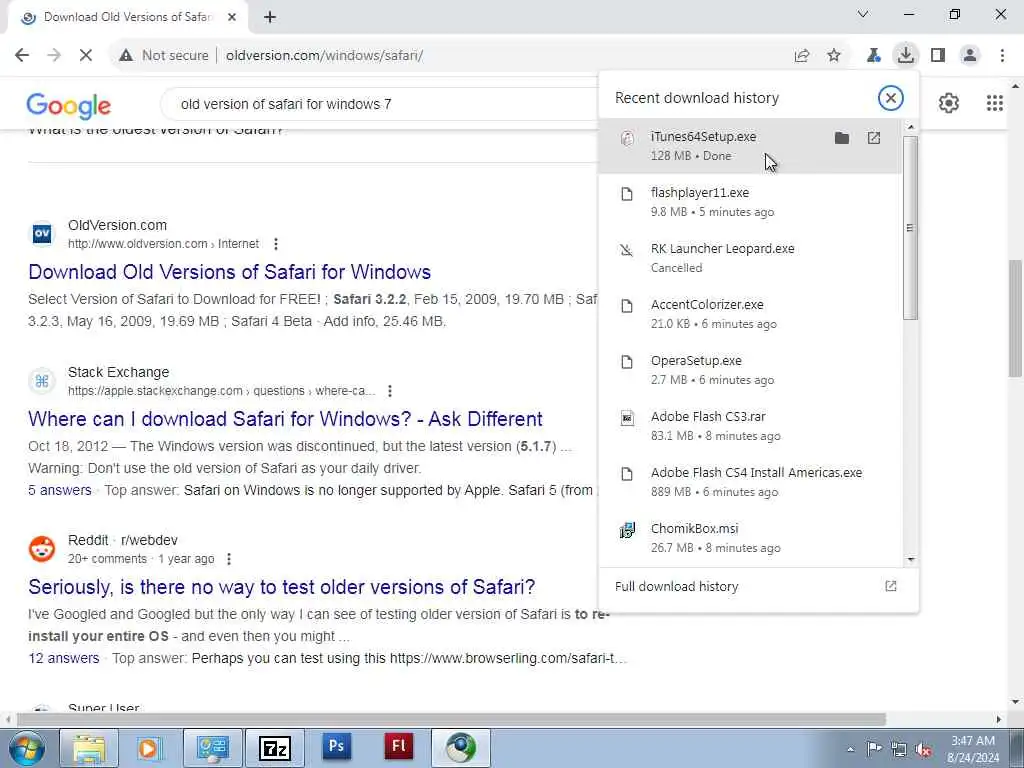Close the recent download history popup
1024x768 pixels.
point(890,98)
